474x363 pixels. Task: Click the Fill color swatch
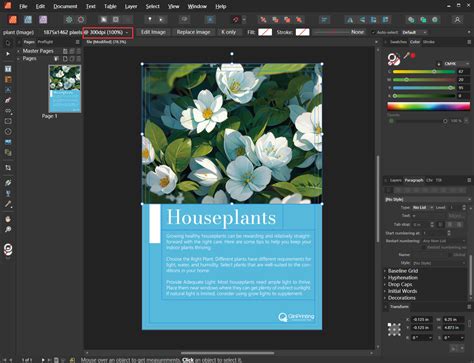[x=265, y=32]
